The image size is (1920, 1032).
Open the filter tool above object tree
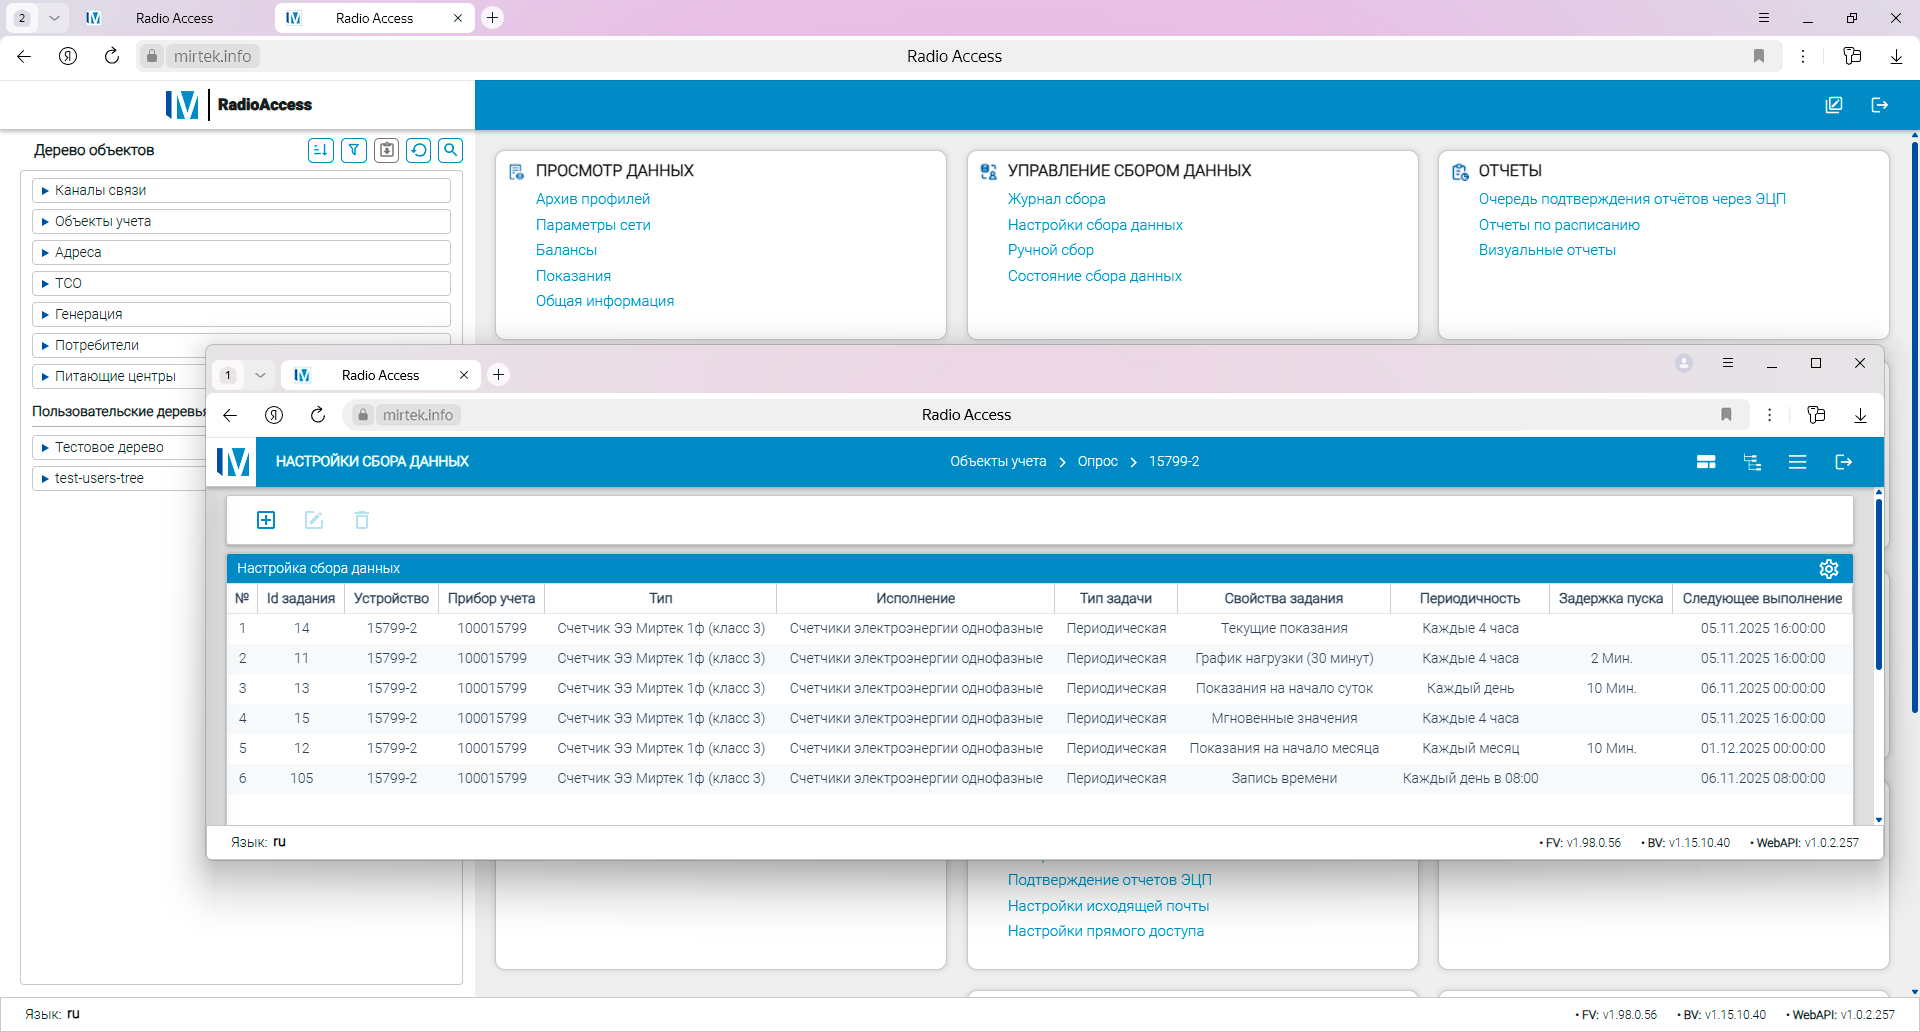click(x=353, y=150)
